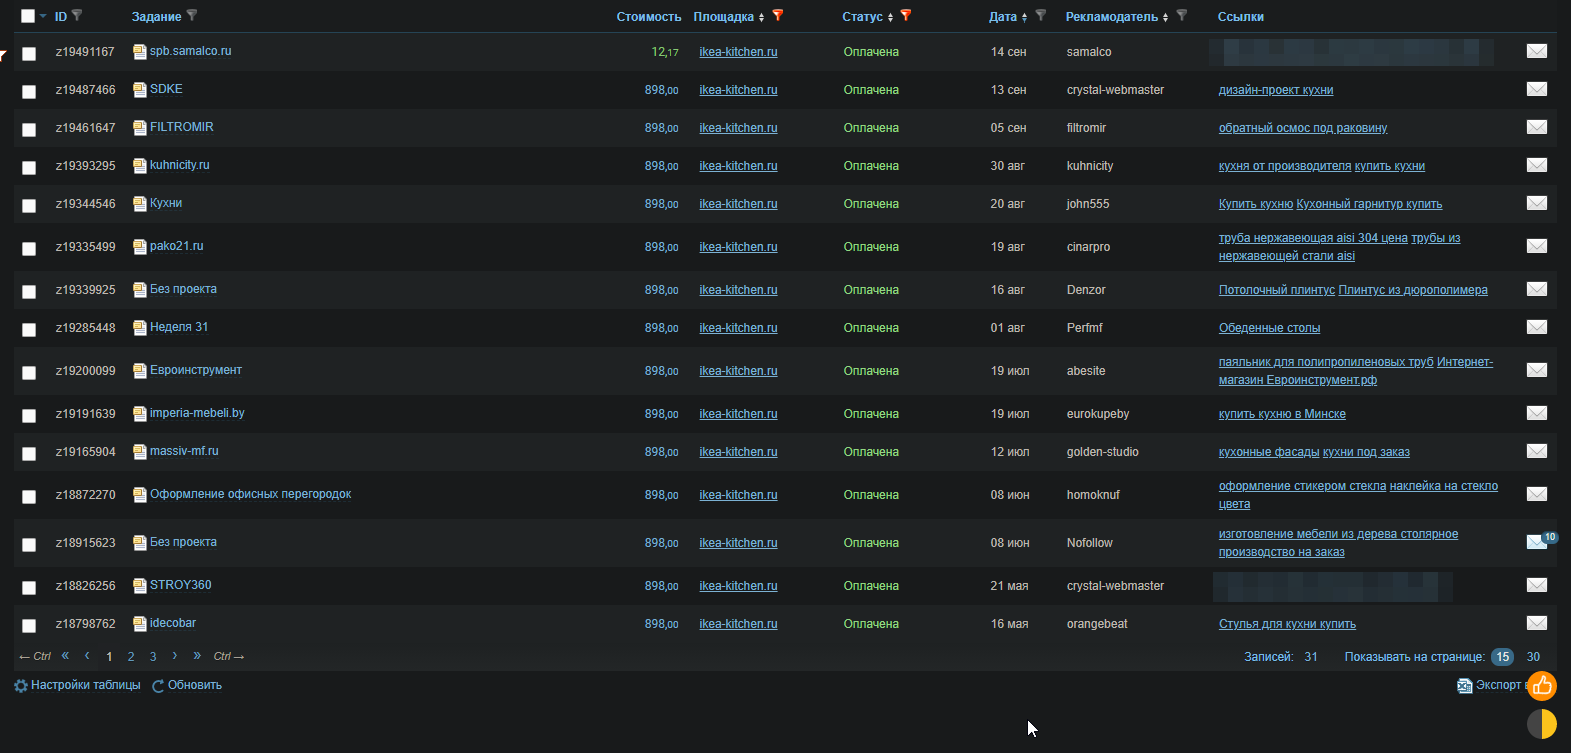Open the active orange filter beside Статус

click(x=906, y=16)
